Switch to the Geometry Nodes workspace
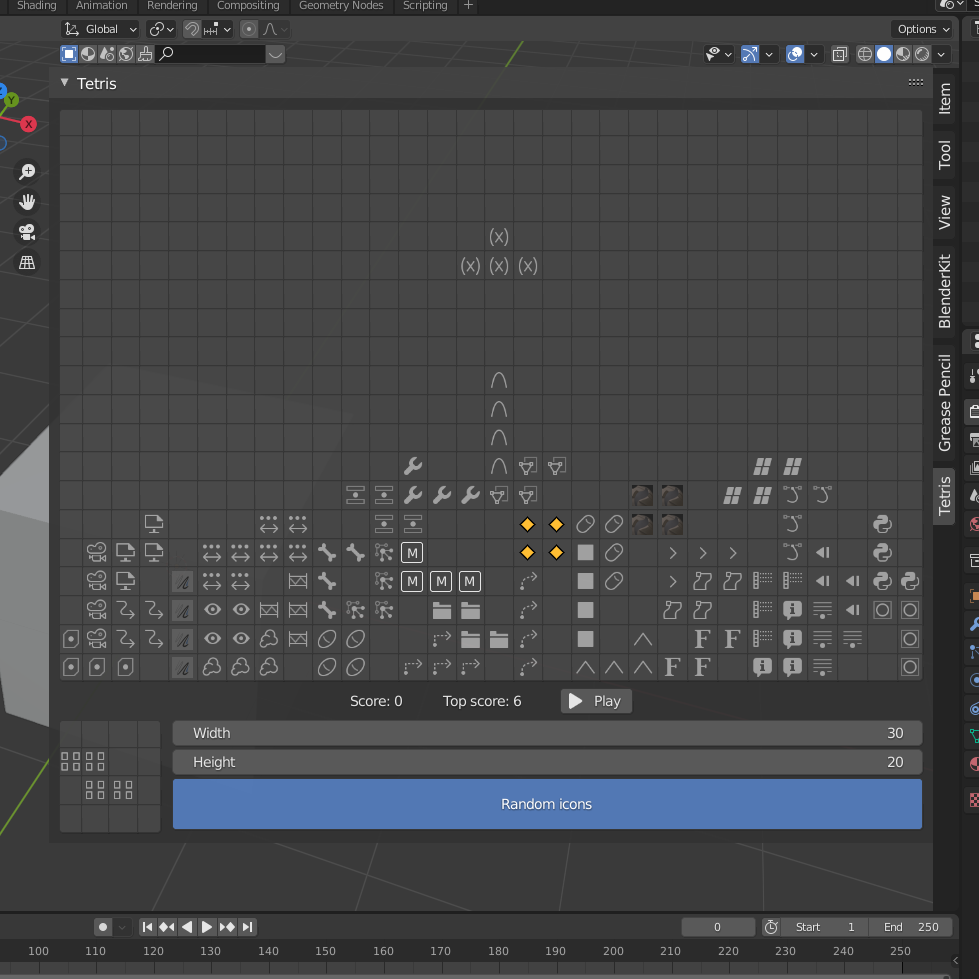Viewport: 979px width, 979px height. coord(341,6)
